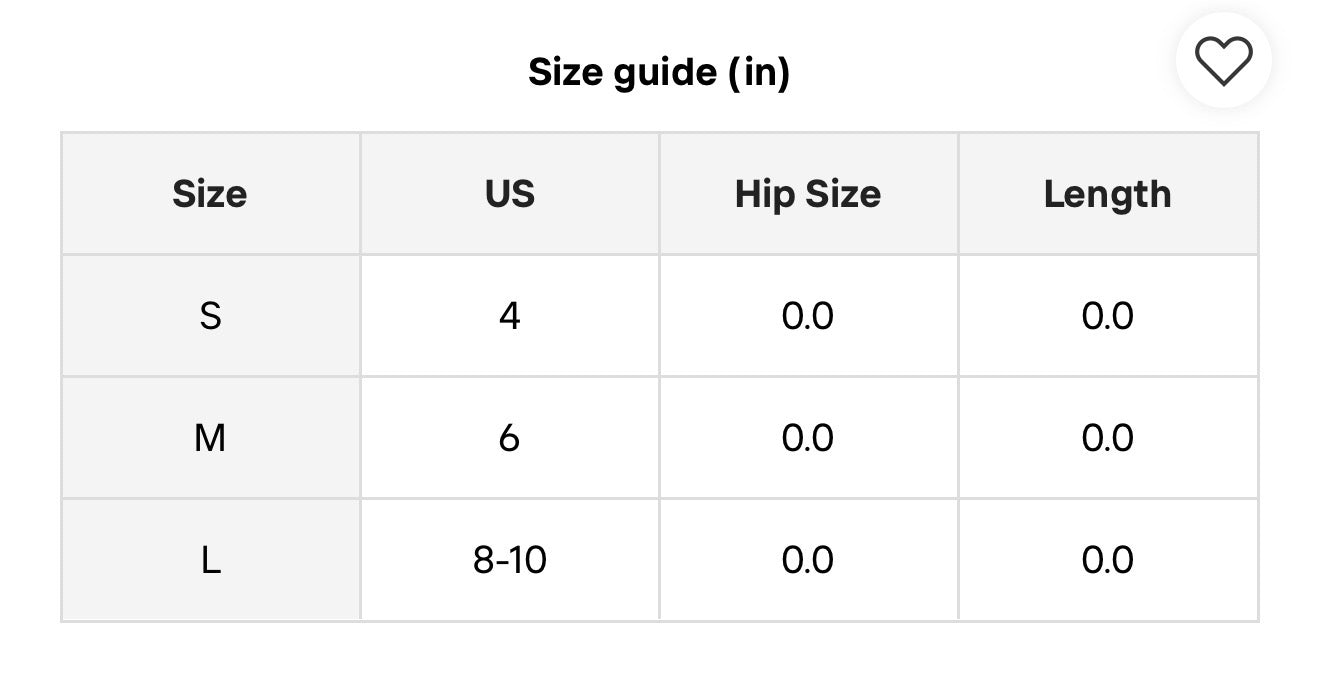Click the 'Hip Size' column header
This screenshot has height=693, width=1320.
tap(808, 194)
